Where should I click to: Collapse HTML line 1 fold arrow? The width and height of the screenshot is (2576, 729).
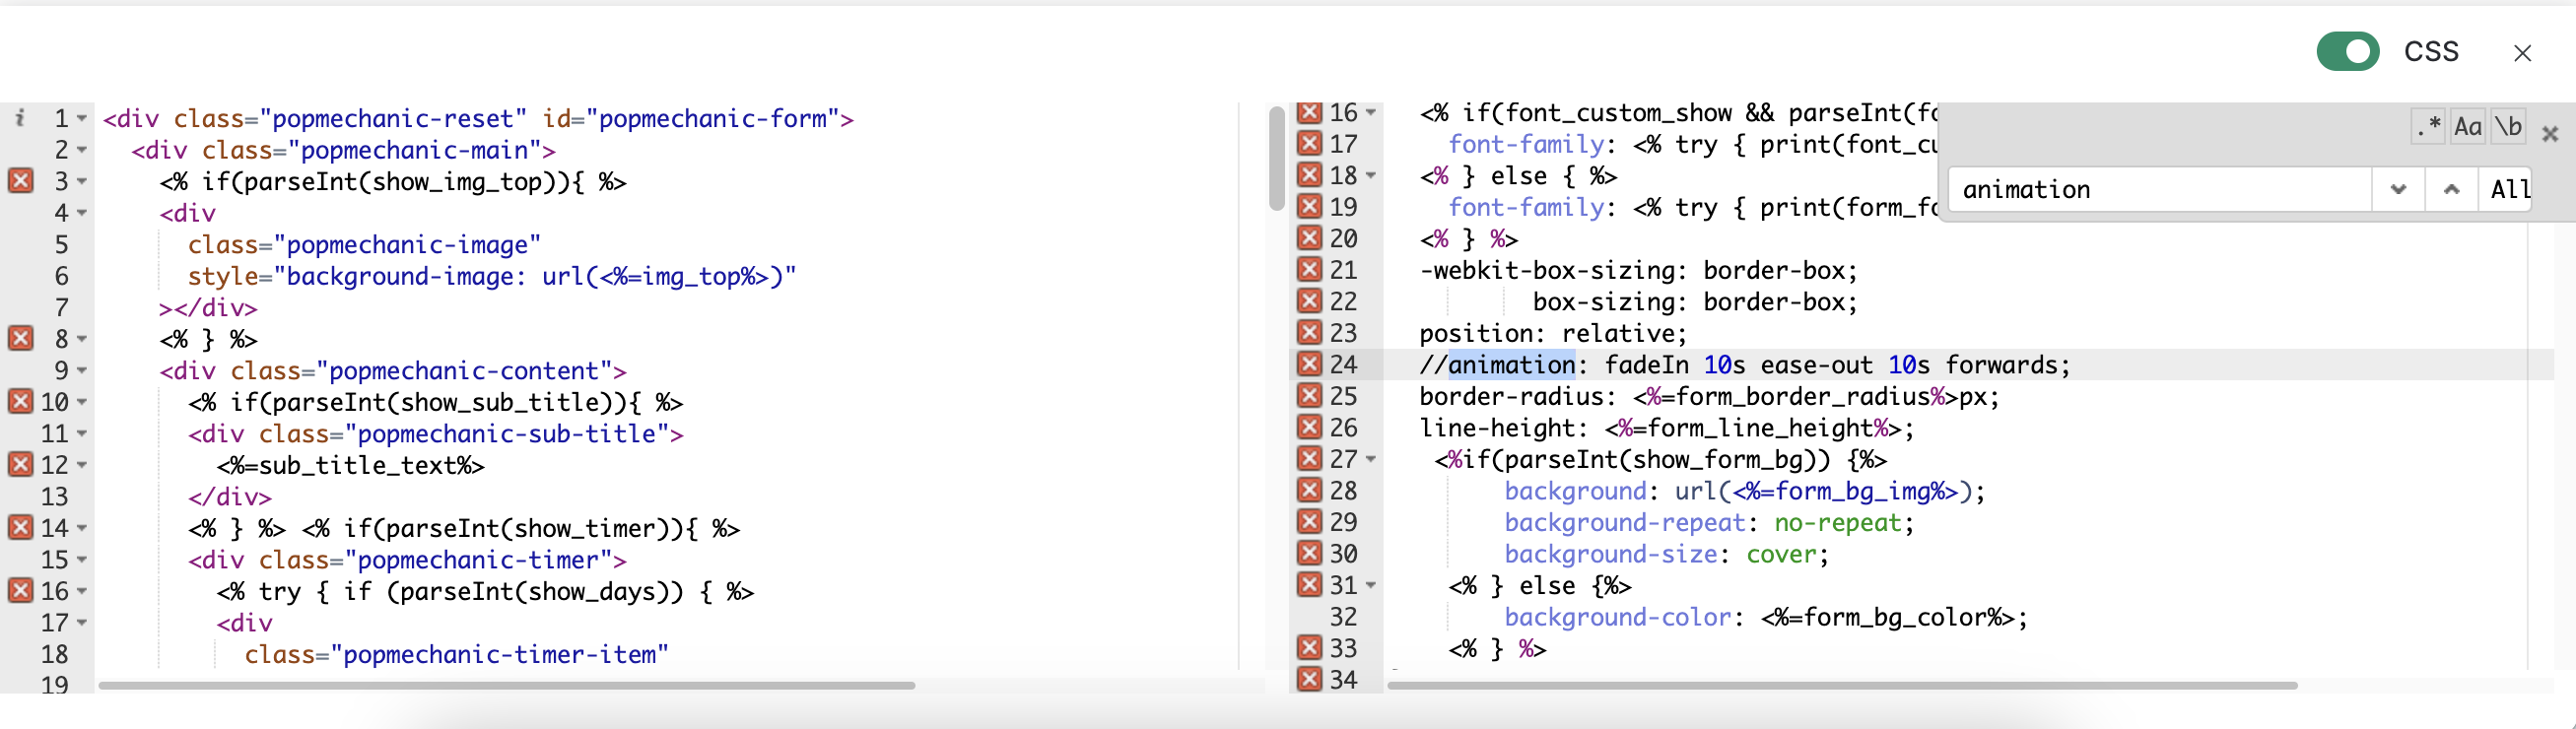click(x=82, y=119)
